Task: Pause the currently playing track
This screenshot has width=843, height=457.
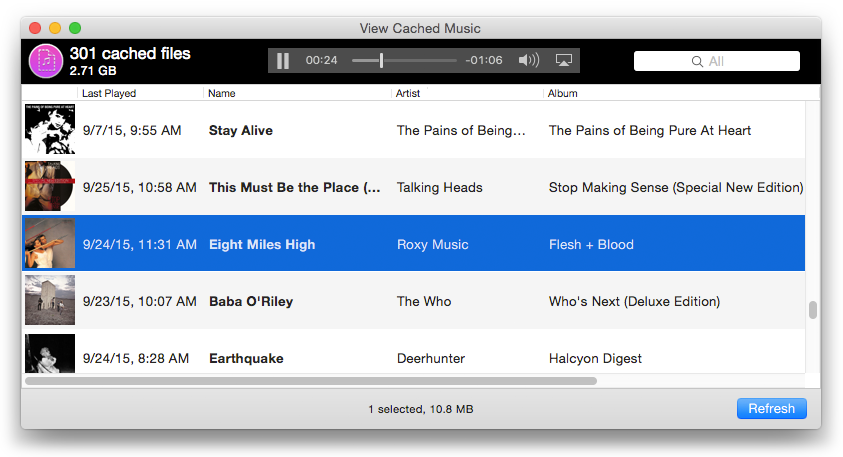Action: coord(283,61)
